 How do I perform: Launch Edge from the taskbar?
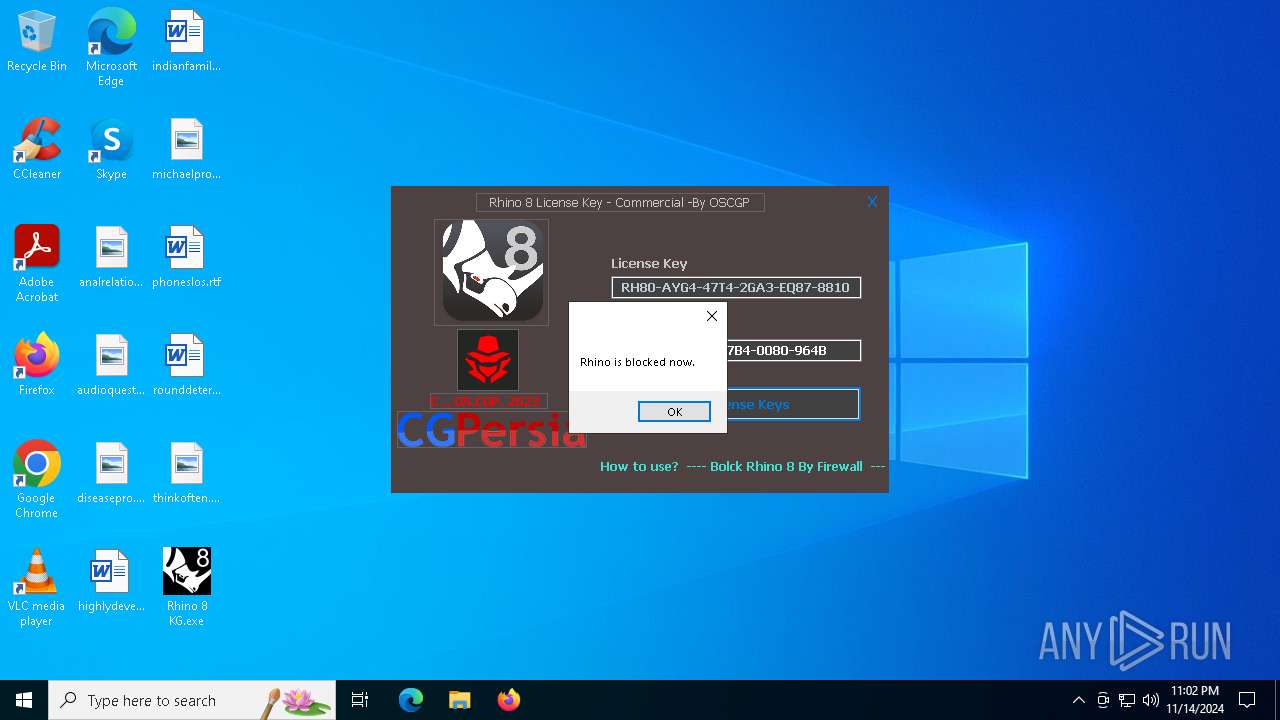411,700
